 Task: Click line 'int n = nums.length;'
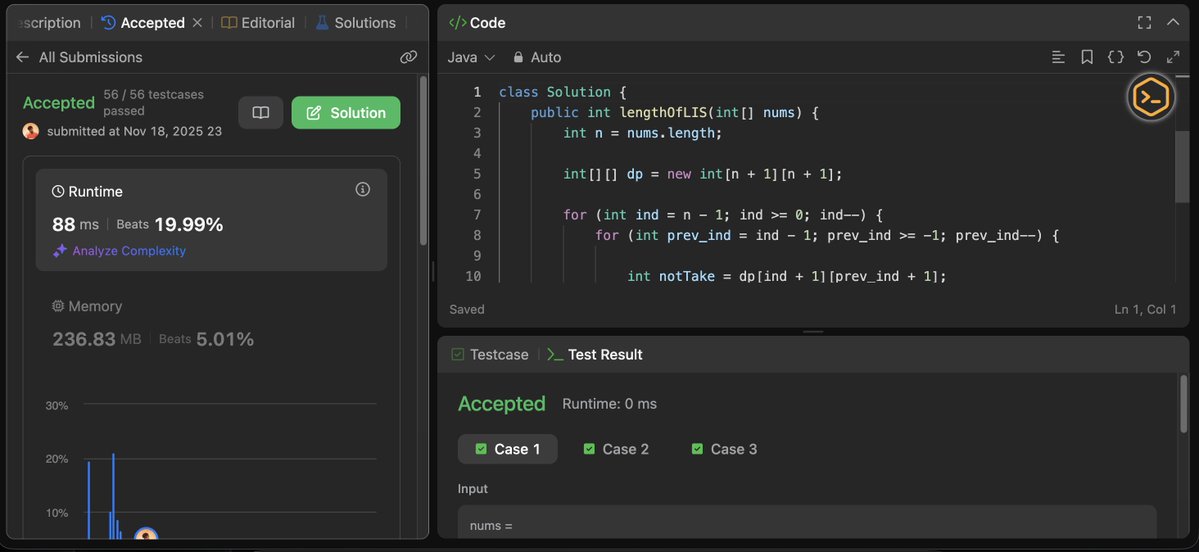643,133
